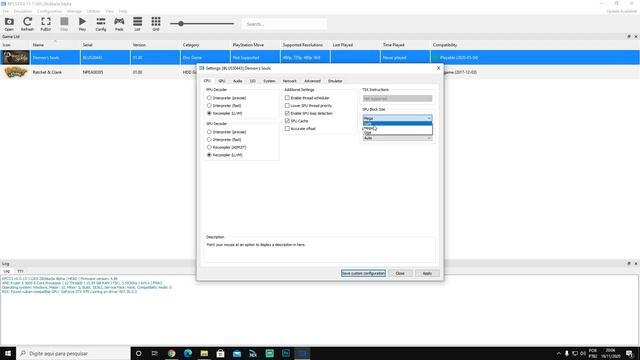Viewport: 640px width, 360px height.
Task: Select PPU Interpreter (precise) radio button
Action: [209, 98]
